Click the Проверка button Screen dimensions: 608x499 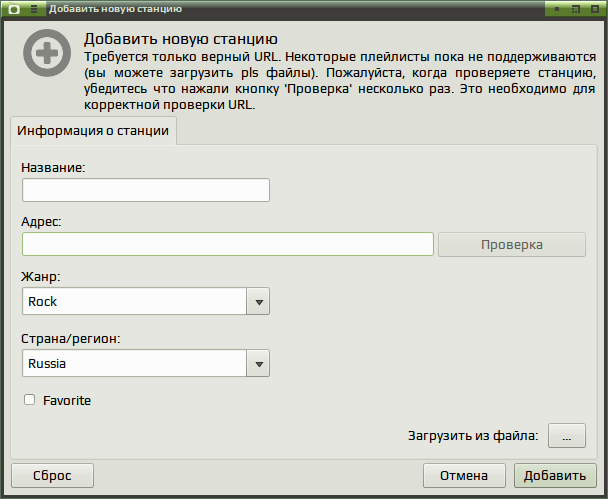point(512,245)
